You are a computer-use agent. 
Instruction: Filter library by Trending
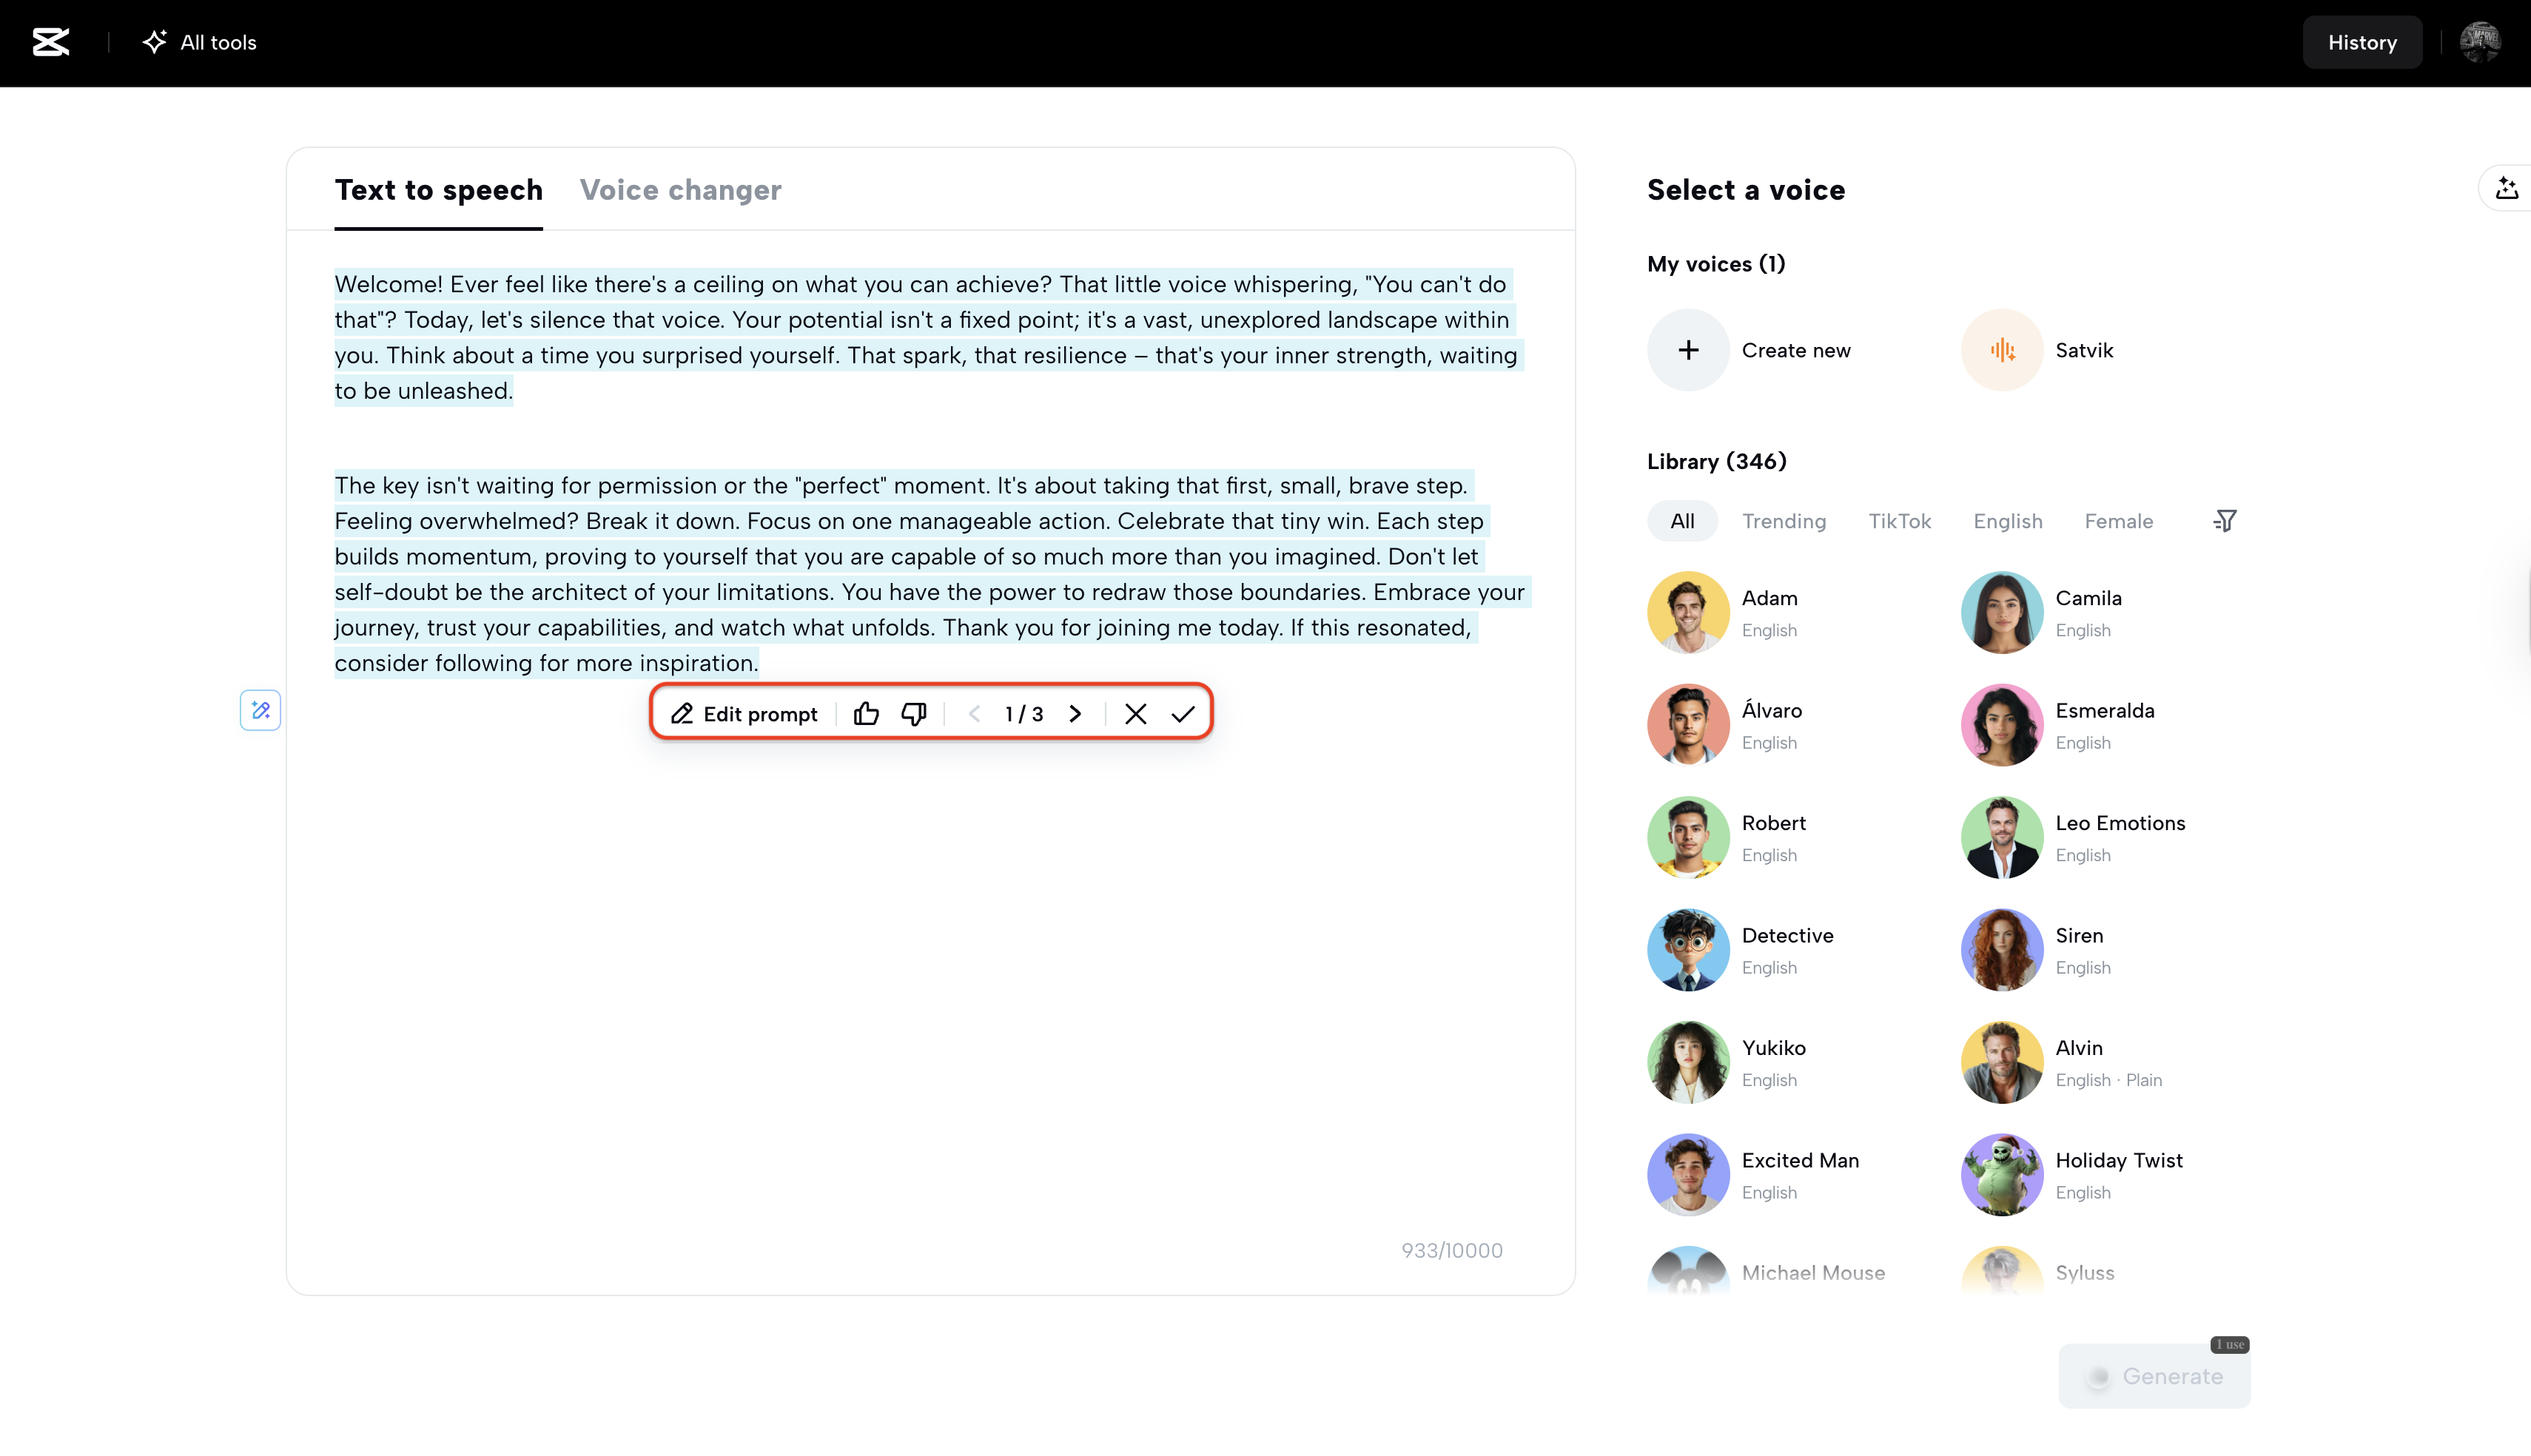coord(1784,521)
